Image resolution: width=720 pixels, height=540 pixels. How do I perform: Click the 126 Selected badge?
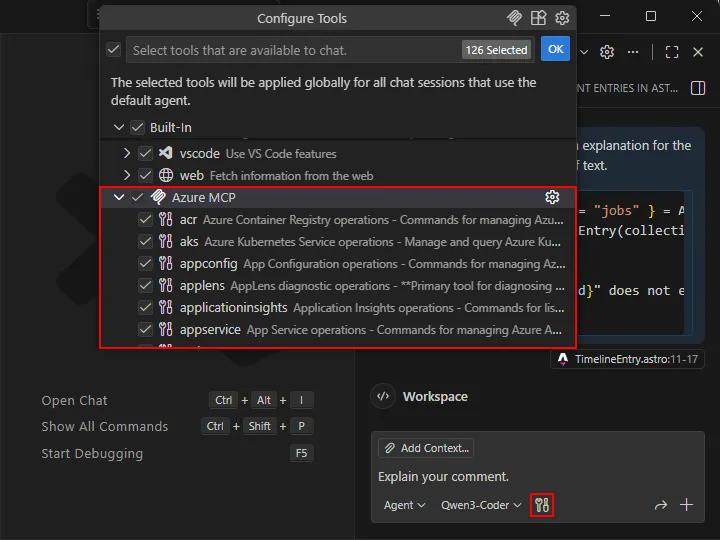tap(496, 50)
